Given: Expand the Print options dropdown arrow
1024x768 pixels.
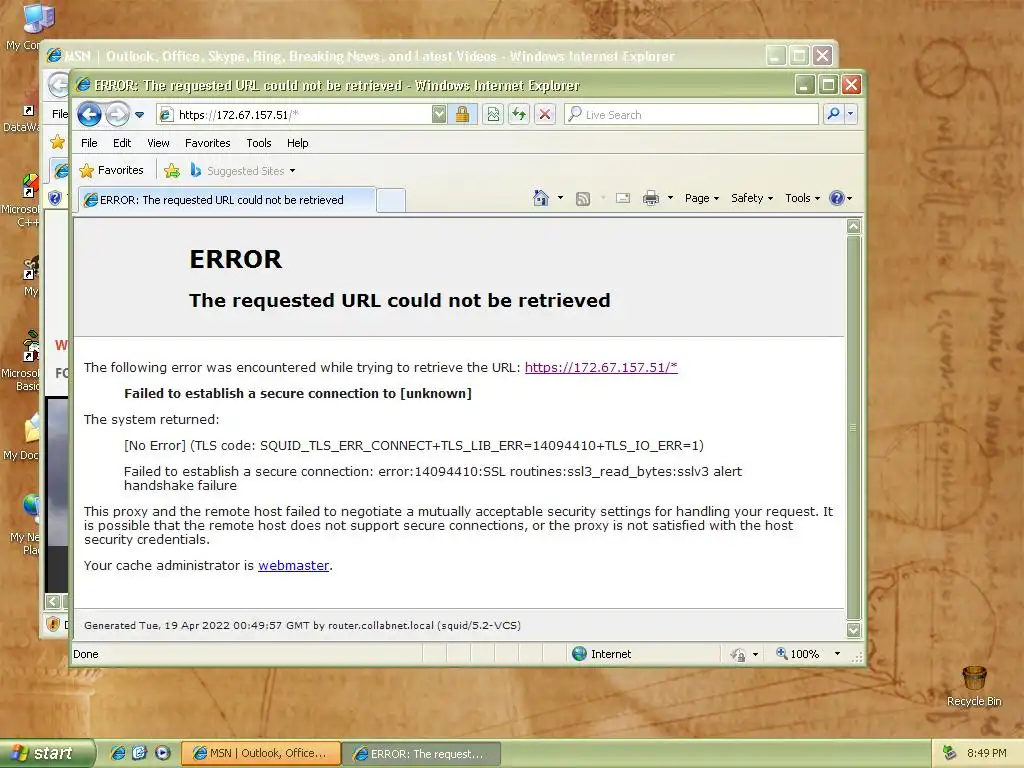Looking at the screenshot, I should [x=670, y=198].
